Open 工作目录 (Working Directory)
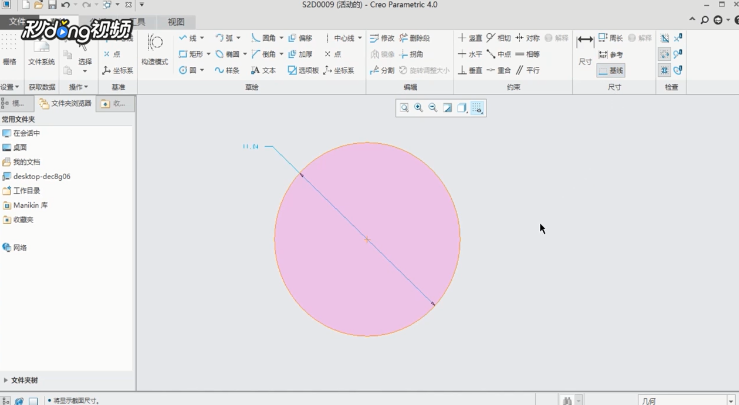The image size is (739, 405). pyautogui.click(x=21, y=190)
